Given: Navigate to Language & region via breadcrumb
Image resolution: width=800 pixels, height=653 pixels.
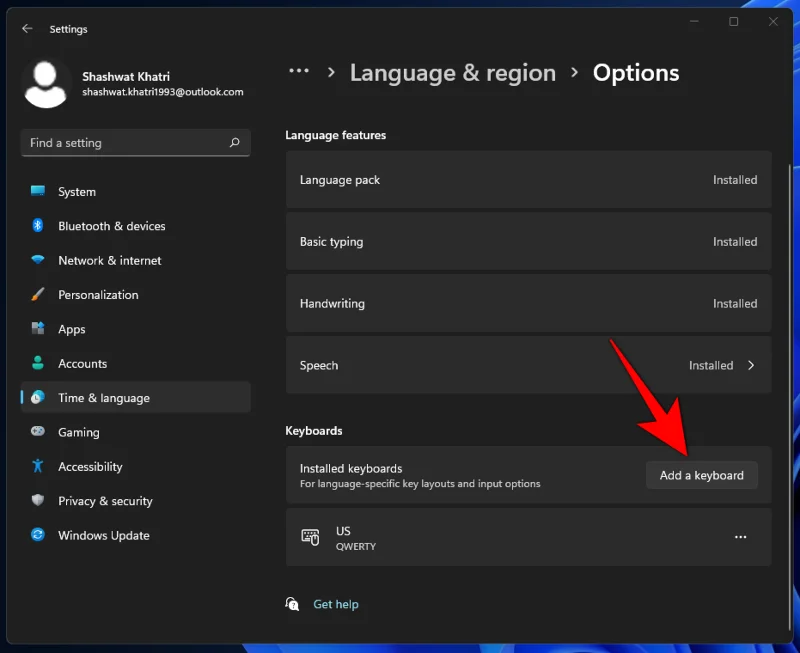Looking at the screenshot, I should tap(452, 72).
